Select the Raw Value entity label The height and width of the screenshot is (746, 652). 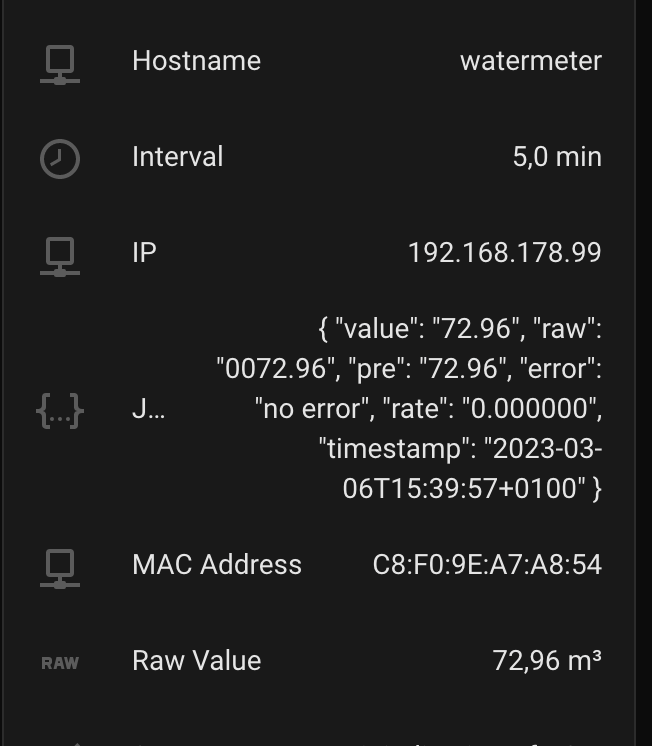pyautogui.click(x=196, y=661)
